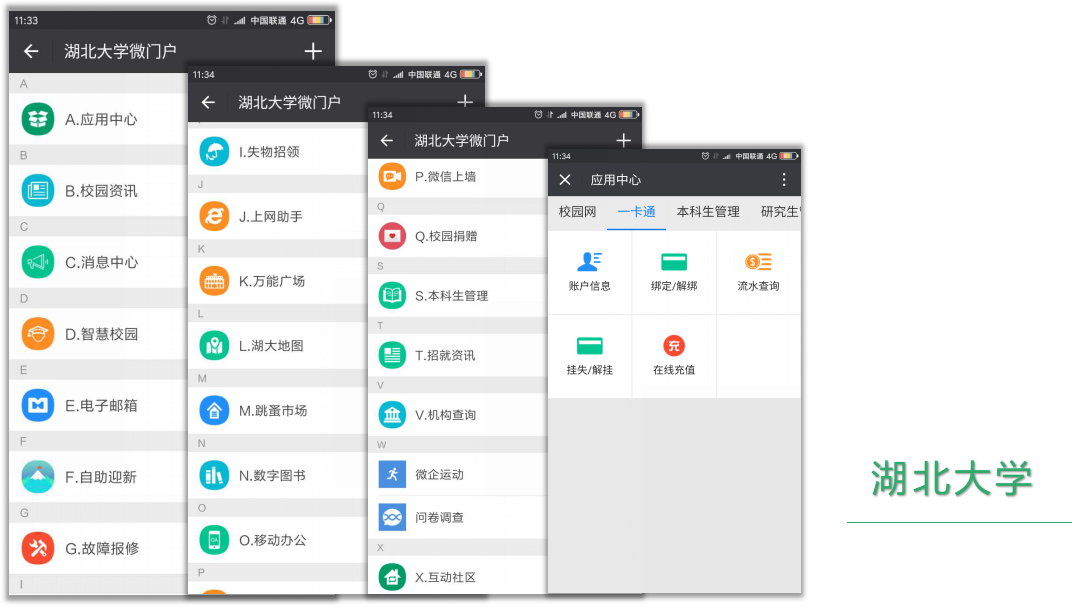
Task: Switch to the 研究生 tab
Action: click(x=780, y=212)
